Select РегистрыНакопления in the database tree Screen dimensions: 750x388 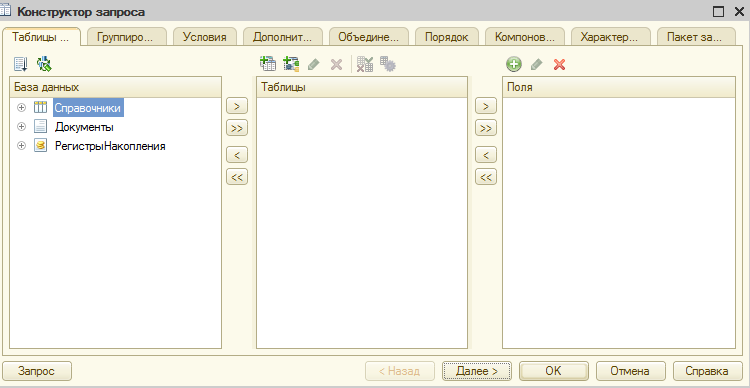110,146
